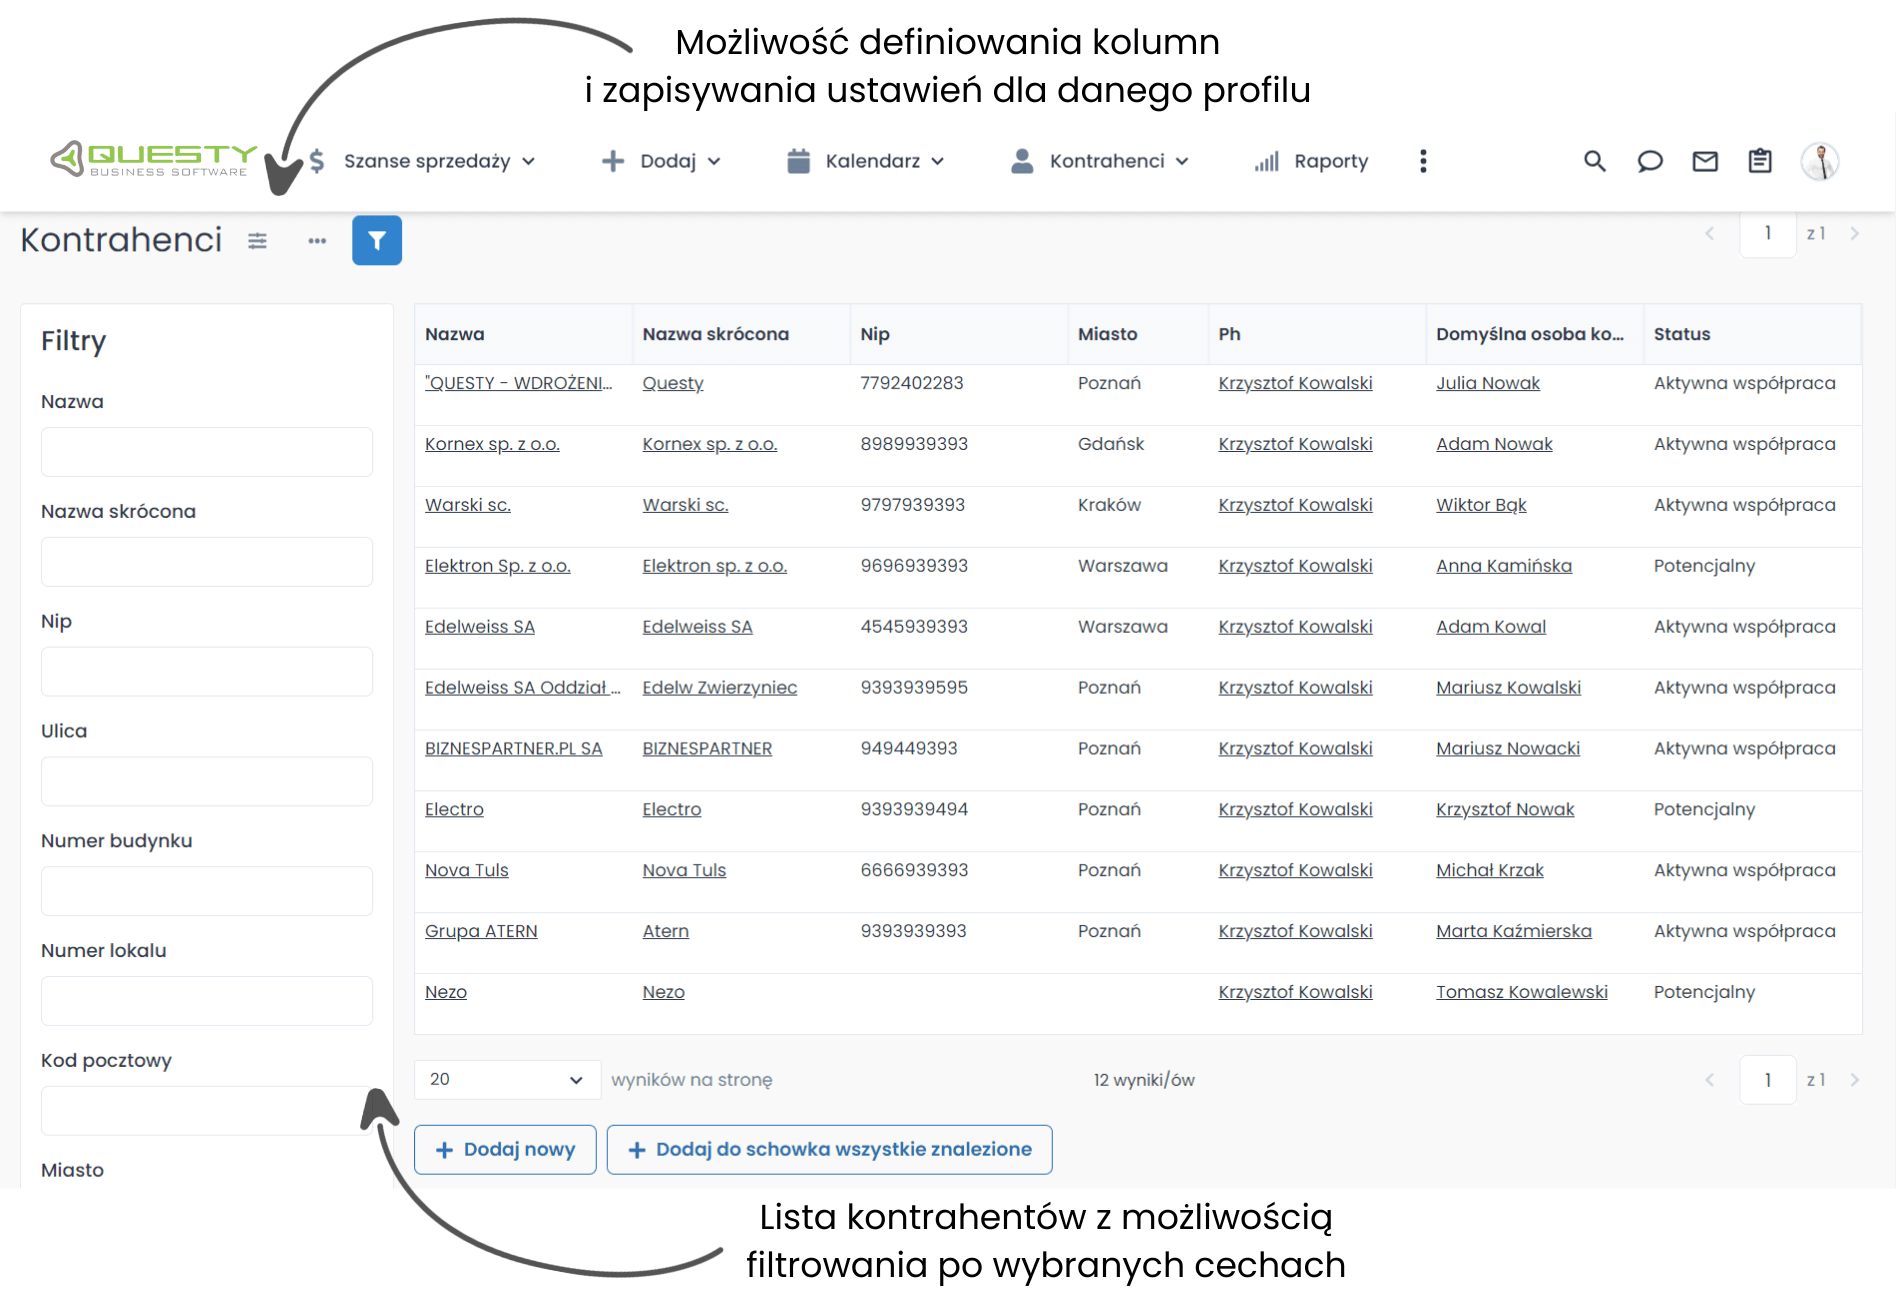Expand the Kalendarz menu
This screenshot has width=1896, height=1300.
[x=866, y=161]
